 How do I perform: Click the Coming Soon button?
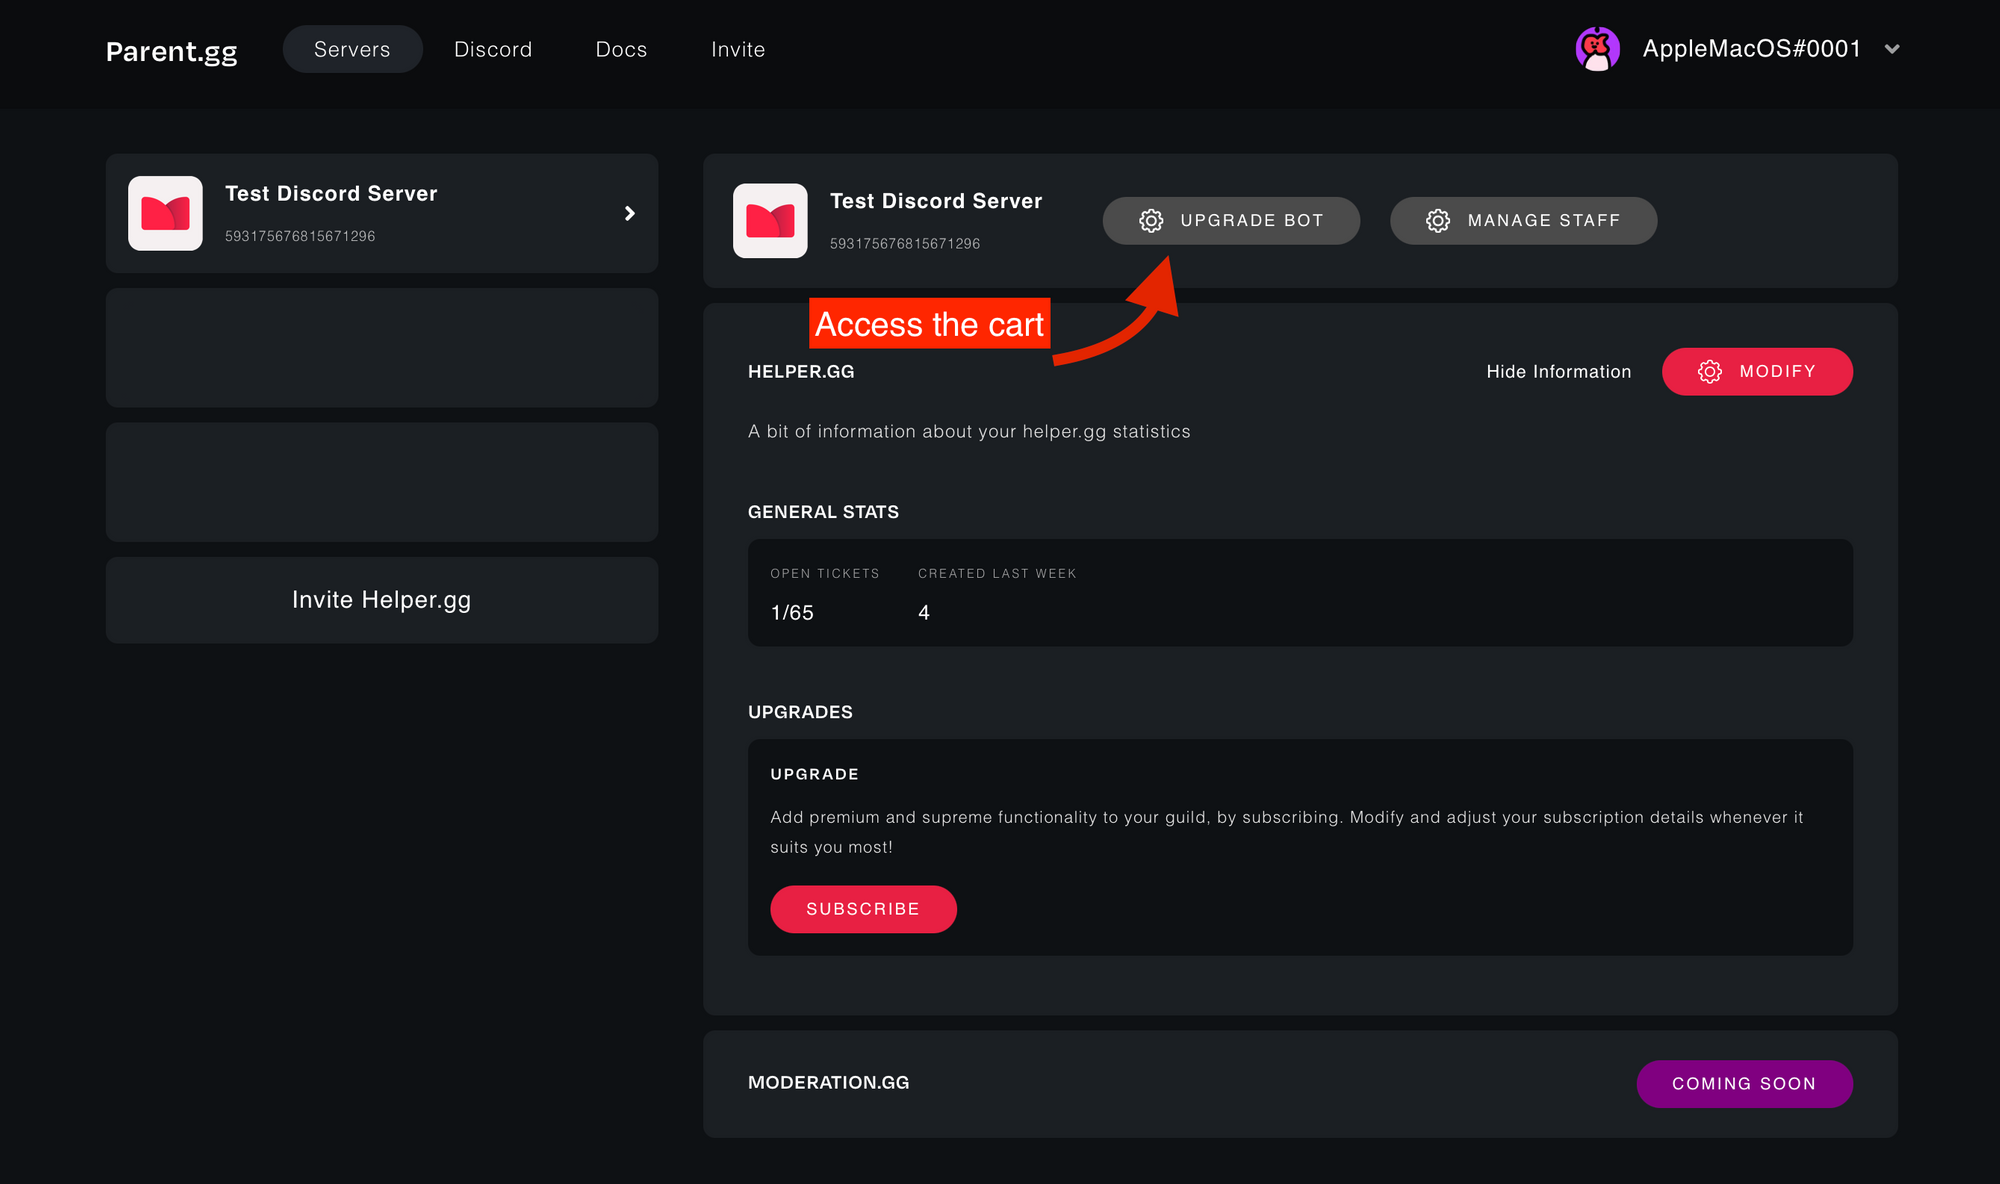click(1744, 1083)
